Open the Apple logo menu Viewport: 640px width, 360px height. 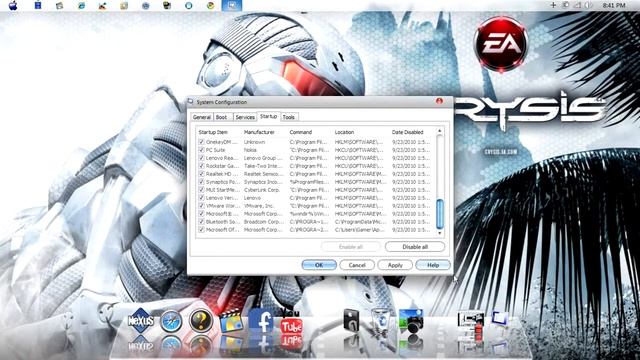(x=13, y=5)
